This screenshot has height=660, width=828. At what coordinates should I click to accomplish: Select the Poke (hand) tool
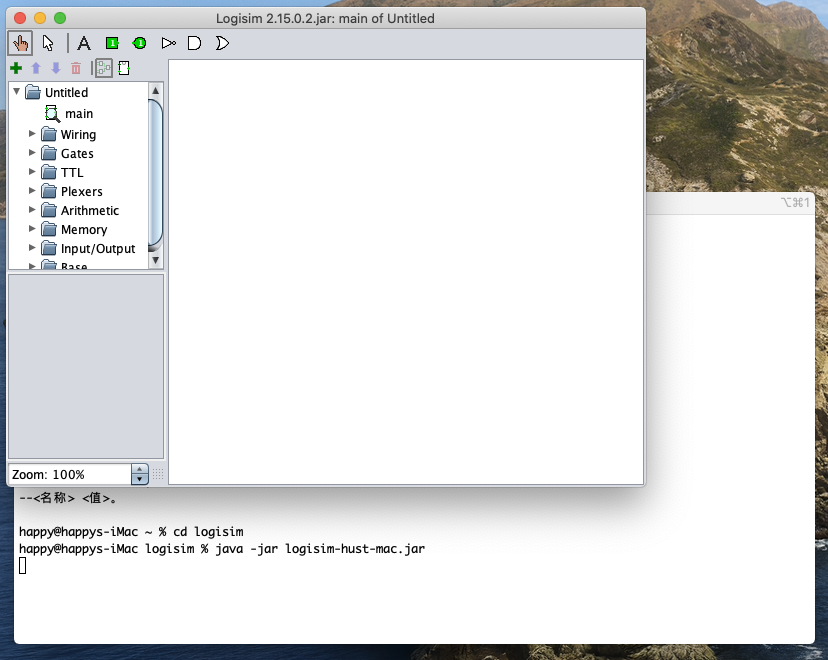point(20,43)
